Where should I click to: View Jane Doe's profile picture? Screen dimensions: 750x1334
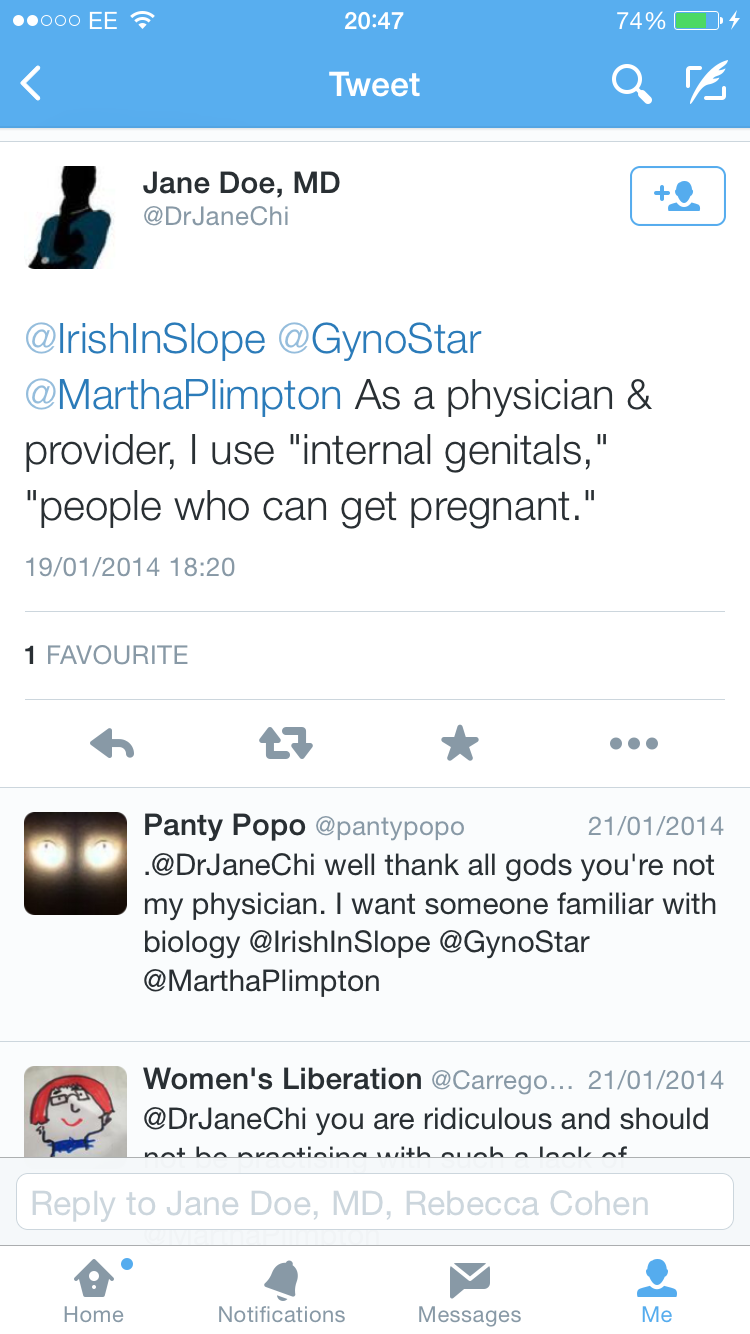pos(76,217)
